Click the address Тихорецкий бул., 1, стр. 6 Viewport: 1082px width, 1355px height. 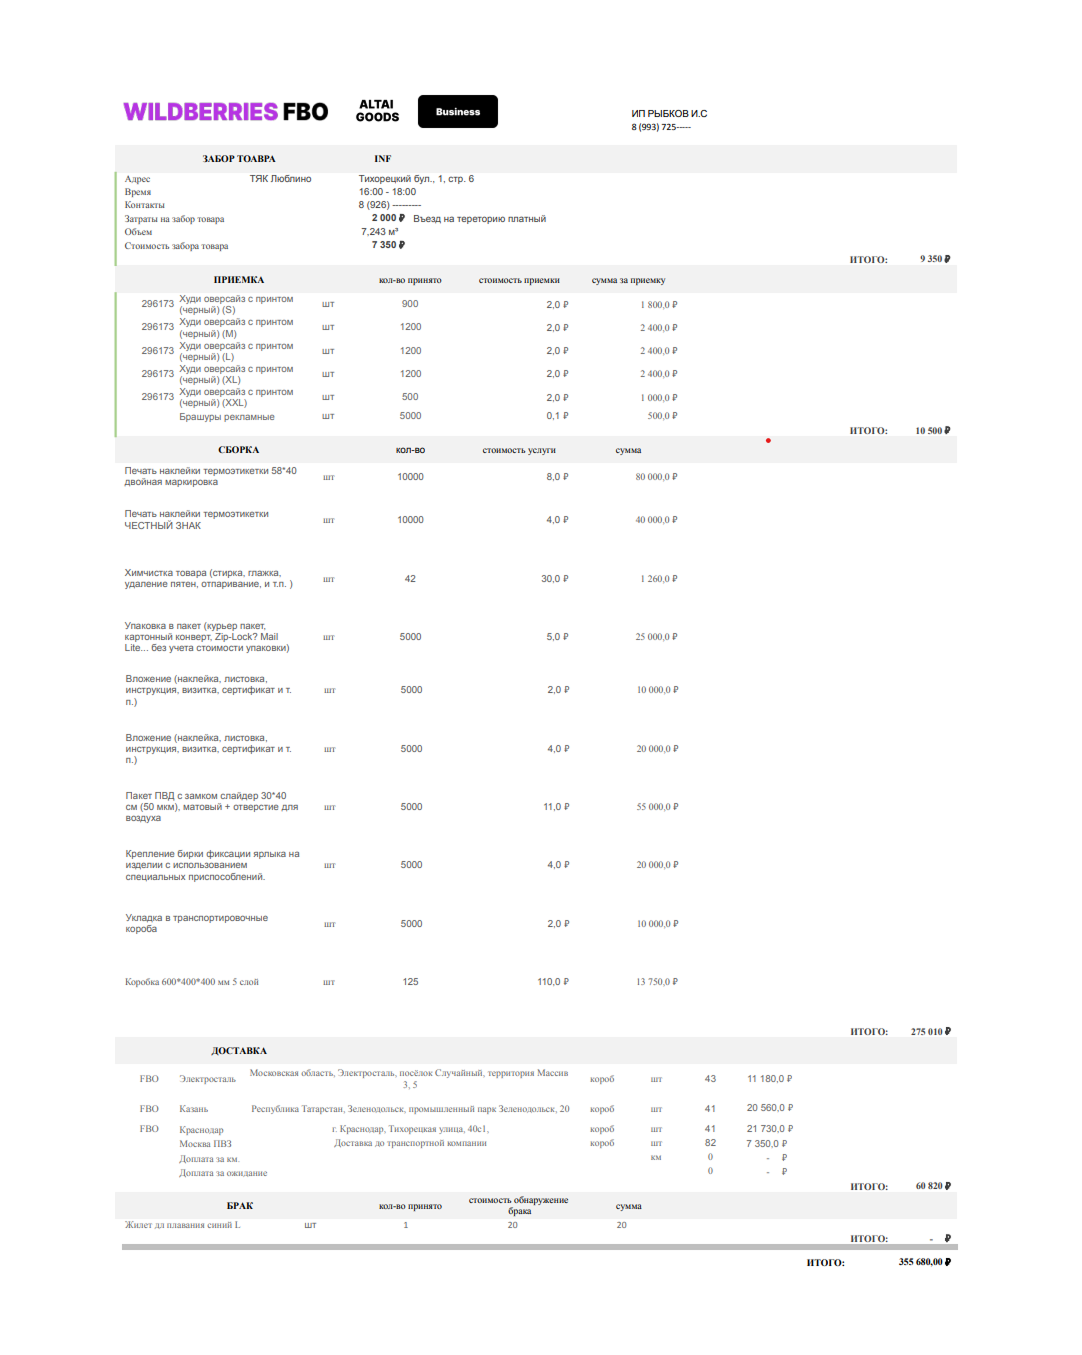(x=416, y=179)
